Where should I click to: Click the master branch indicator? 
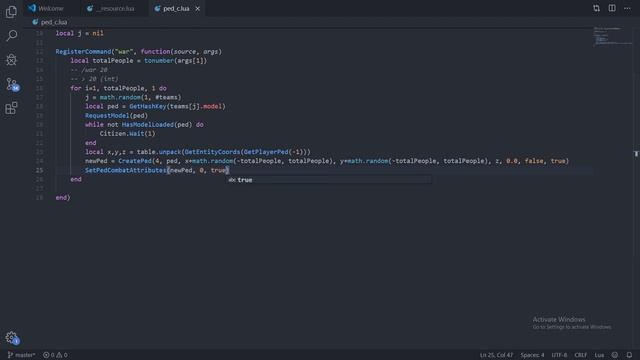coord(21,355)
